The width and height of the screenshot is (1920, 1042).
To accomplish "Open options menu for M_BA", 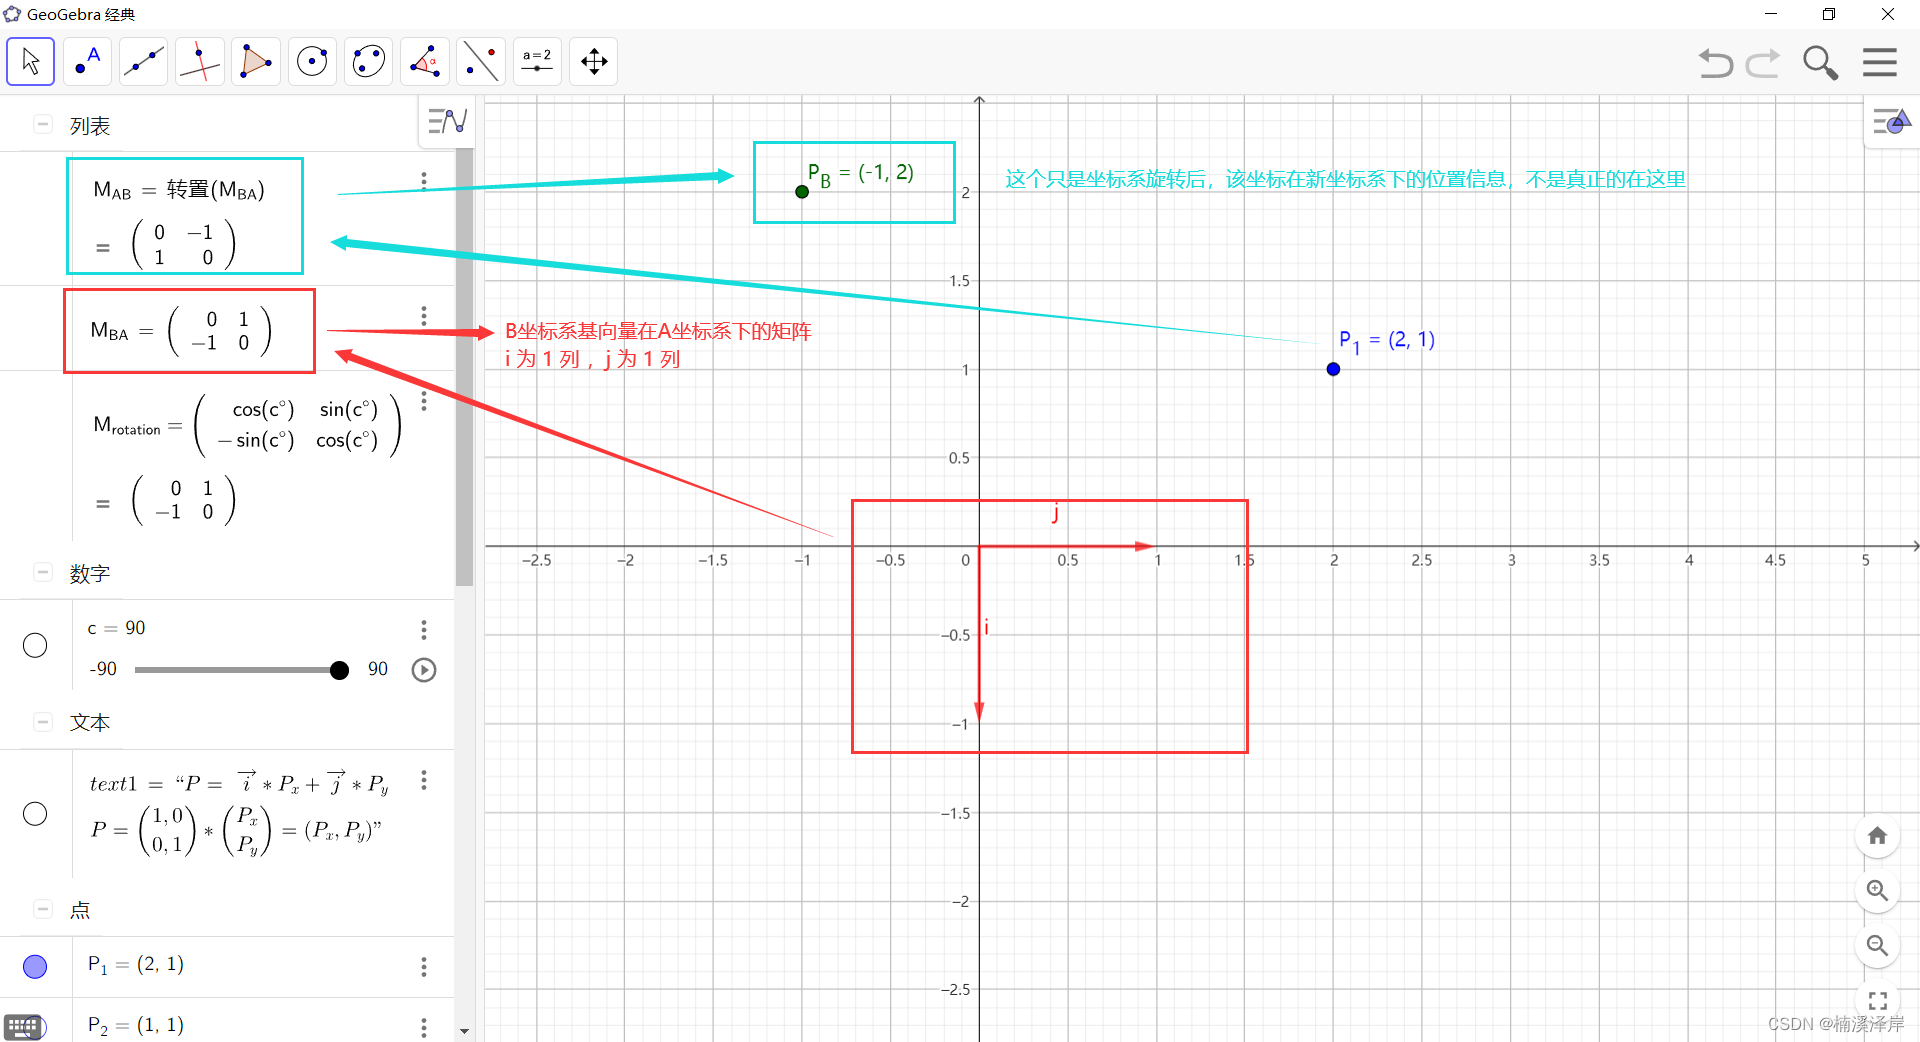I will tap(424, 316).
